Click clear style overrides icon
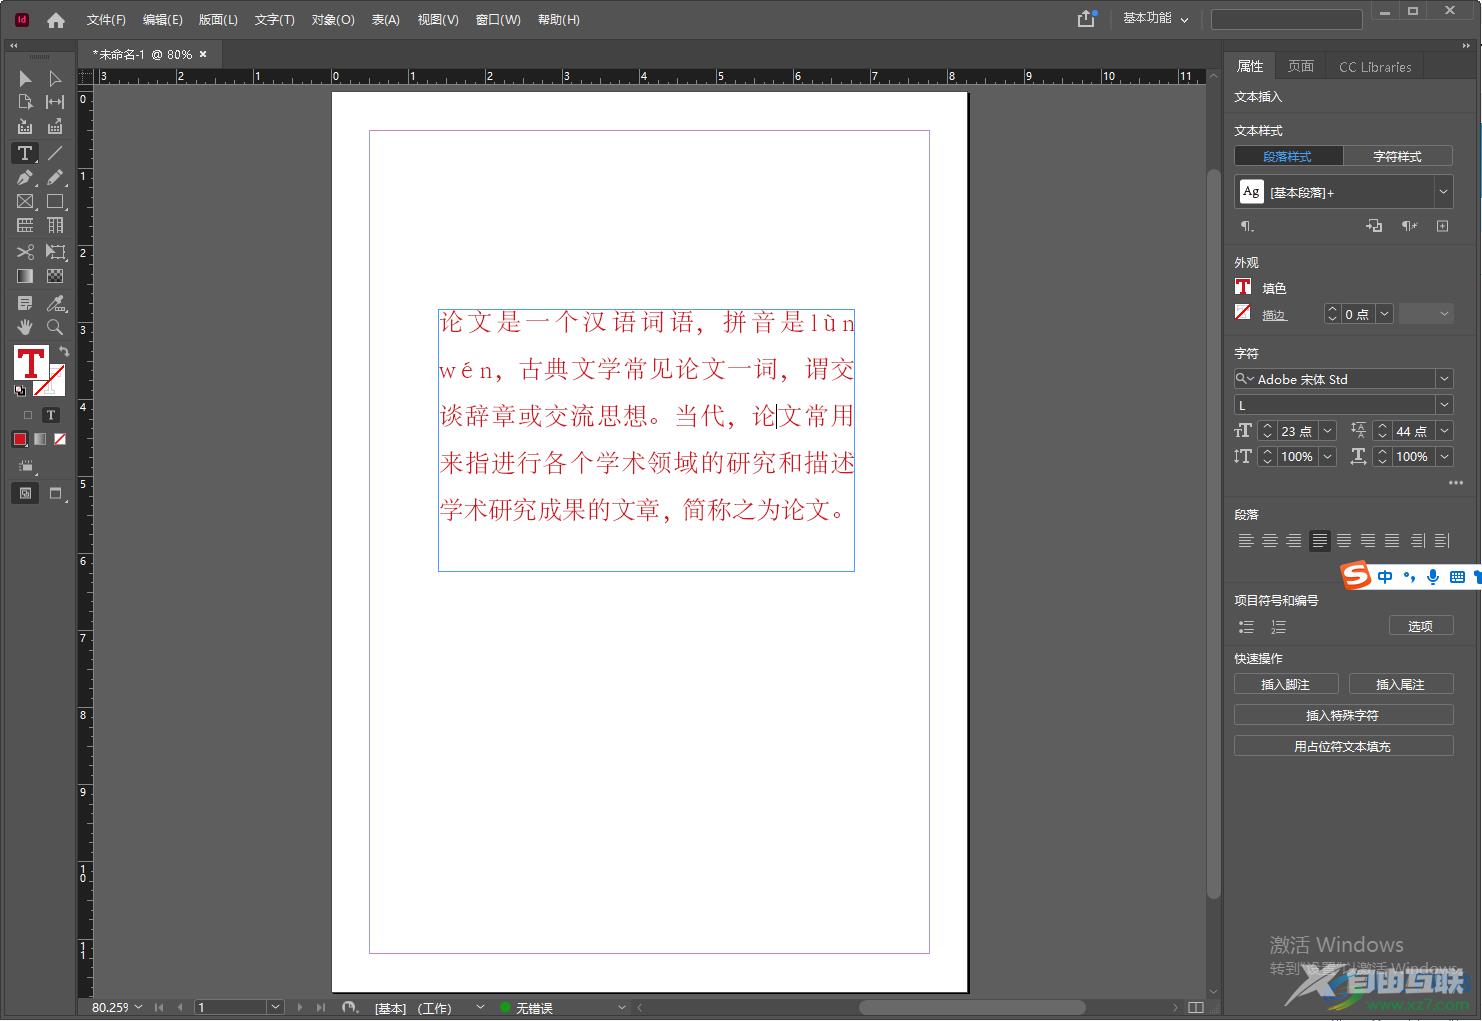1482x1021 pixels. pos(1409,226)
